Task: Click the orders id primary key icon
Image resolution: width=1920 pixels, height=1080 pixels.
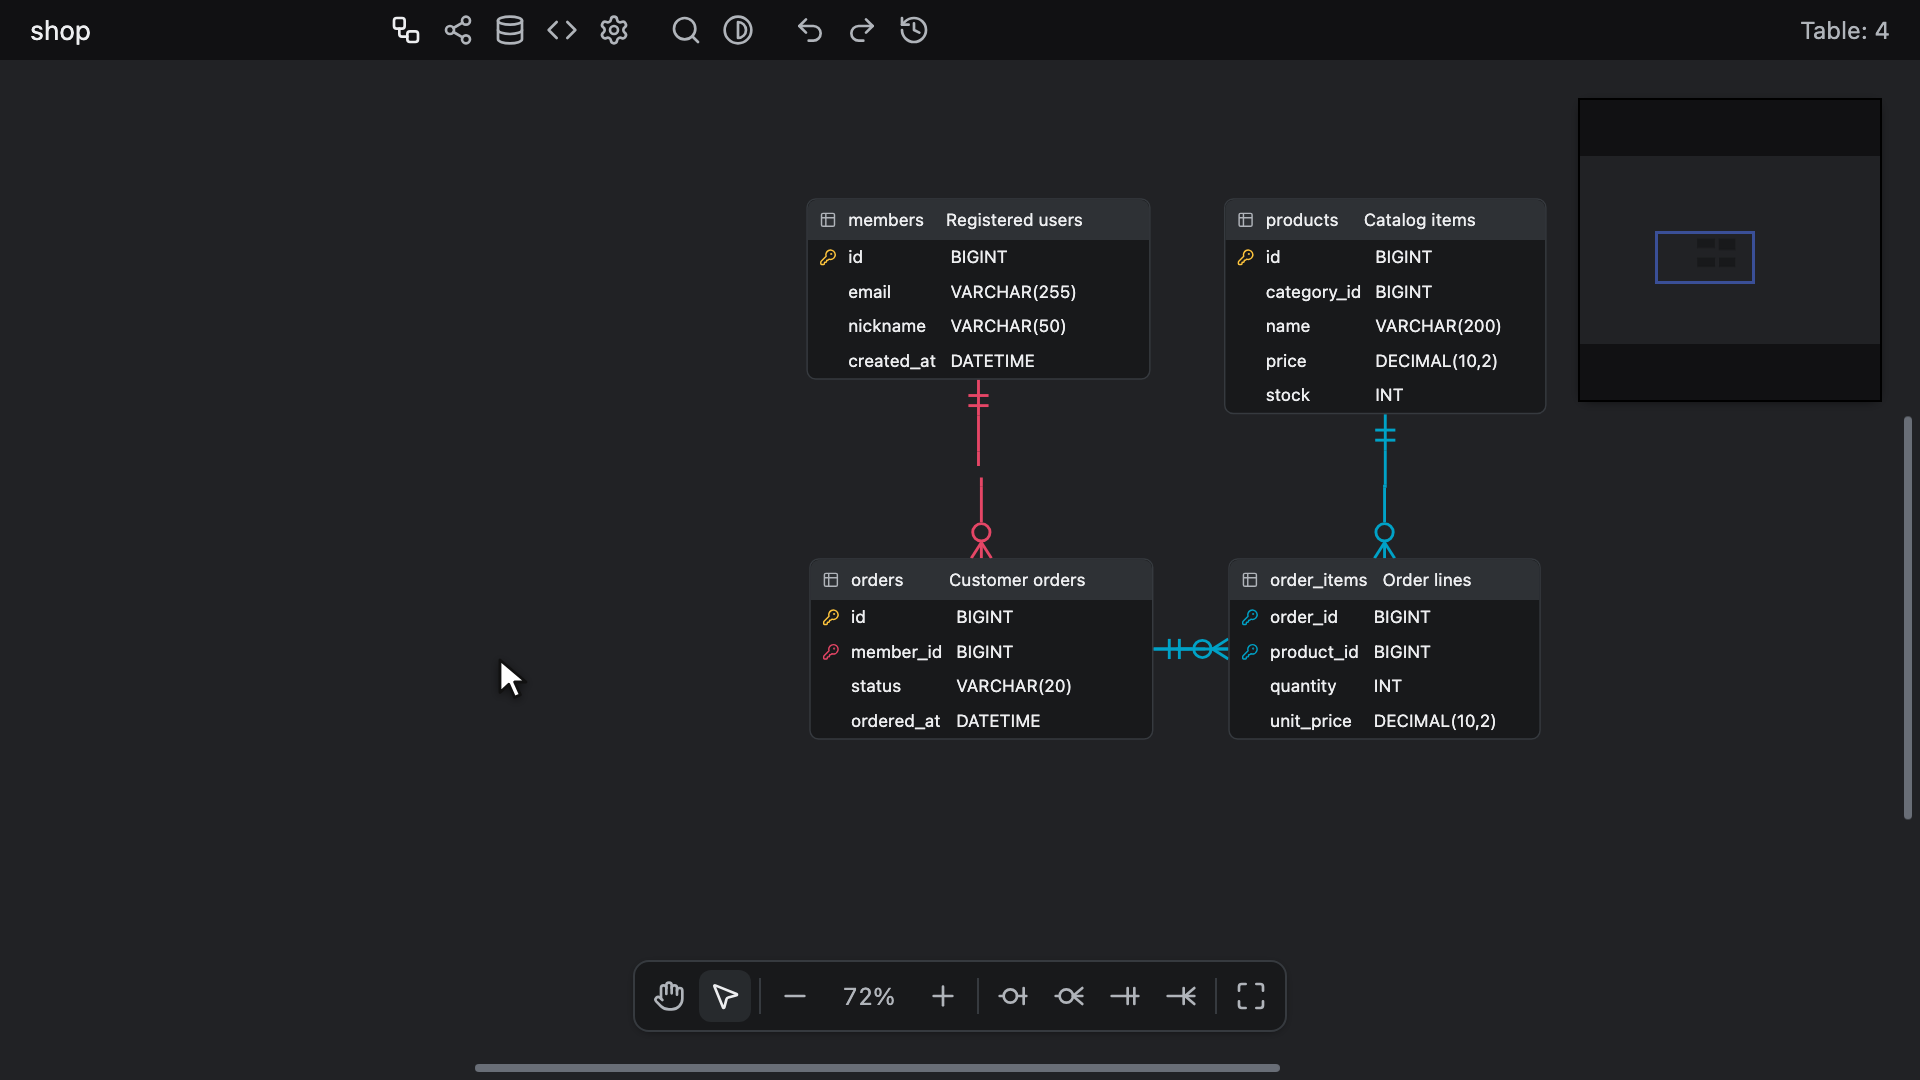Action: tap(831, 617)
